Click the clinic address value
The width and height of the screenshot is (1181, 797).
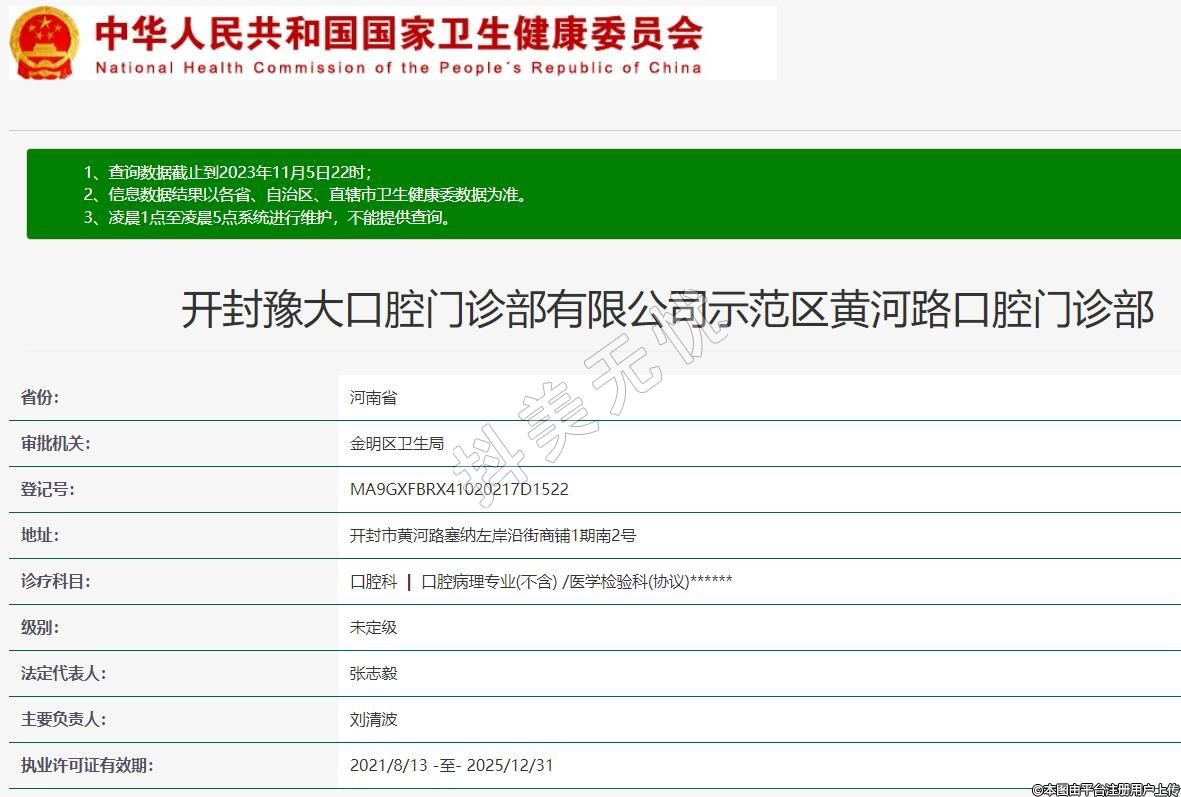[x=492, y=535]
